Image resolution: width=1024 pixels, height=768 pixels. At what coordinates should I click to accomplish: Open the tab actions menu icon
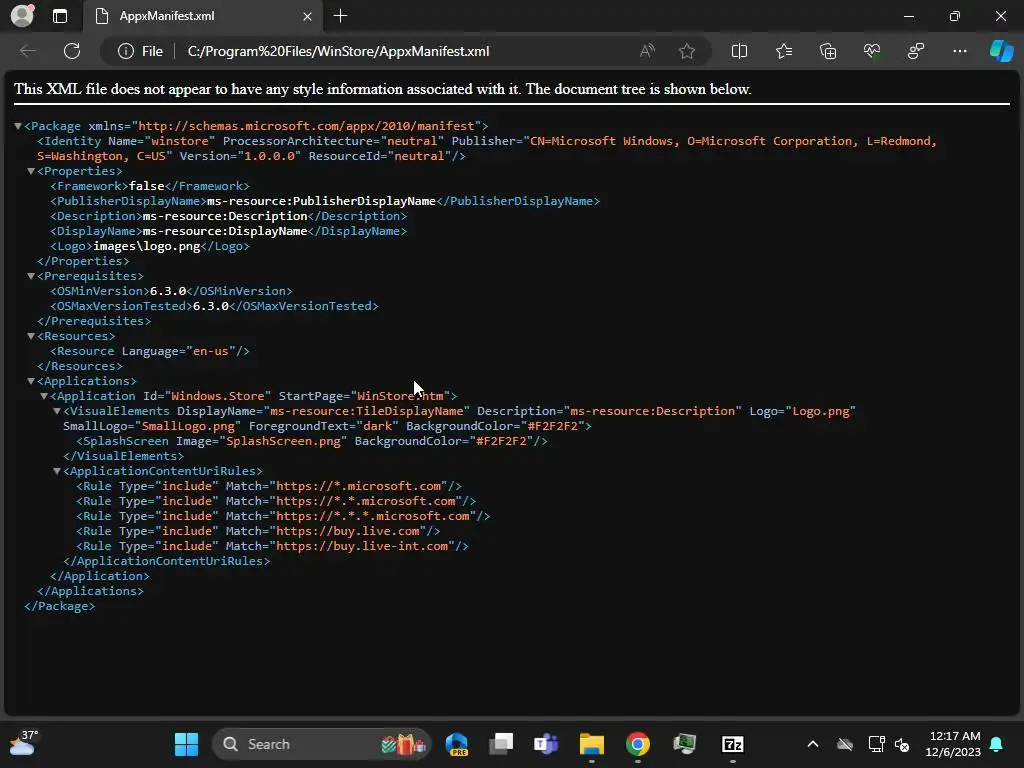[60, 16]
